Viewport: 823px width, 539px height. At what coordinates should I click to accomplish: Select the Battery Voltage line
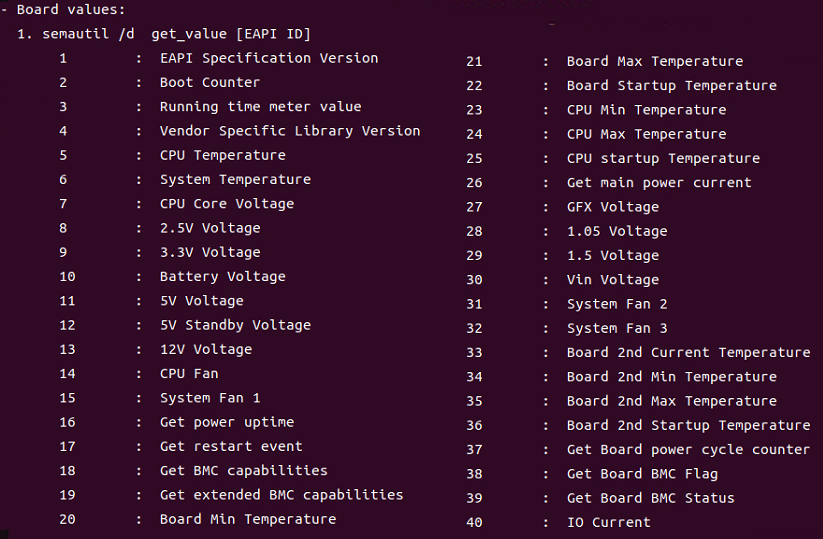pos(222,277)
